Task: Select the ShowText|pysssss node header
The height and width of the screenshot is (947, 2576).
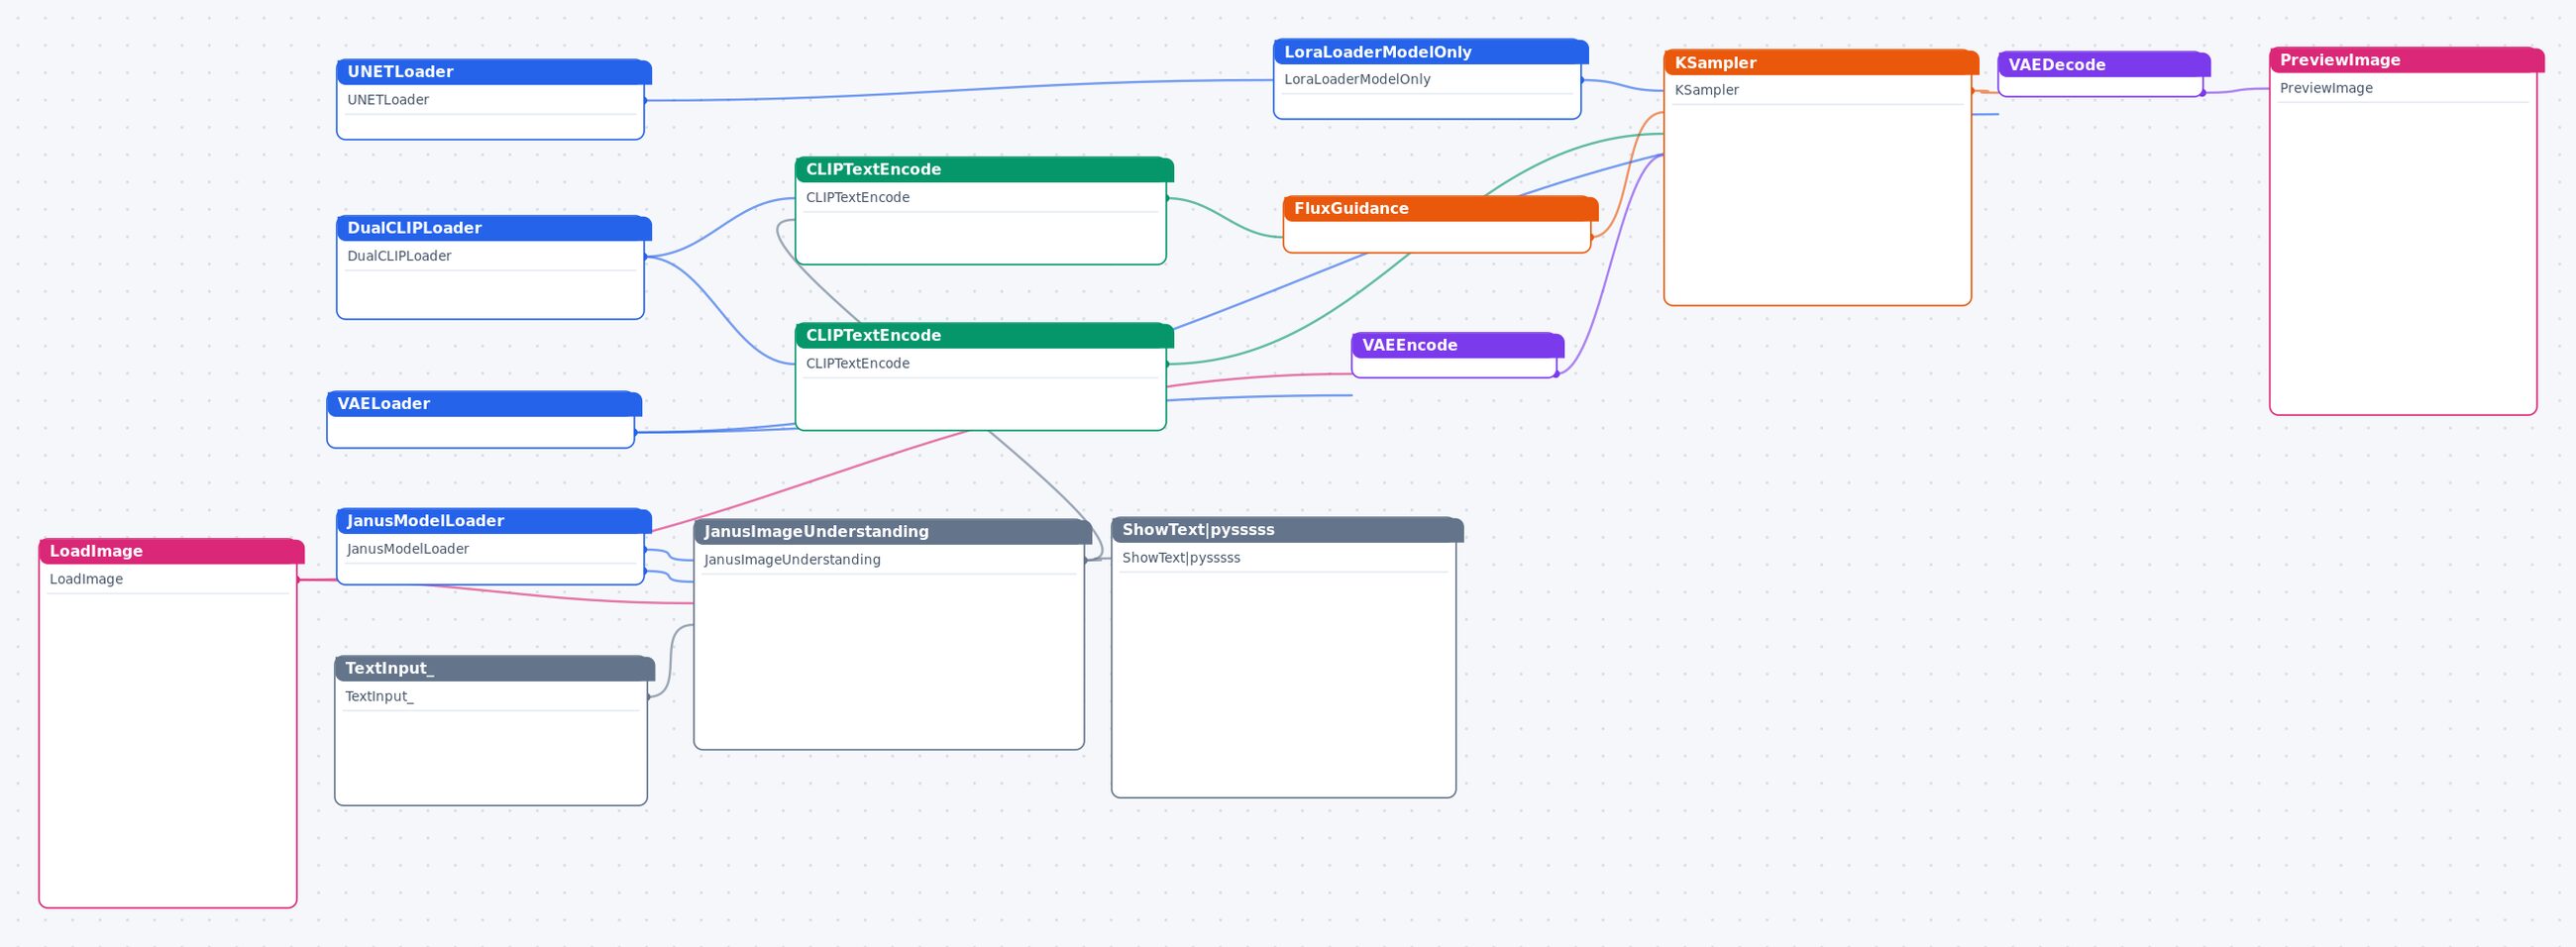Action: [x=1287, y=530]
